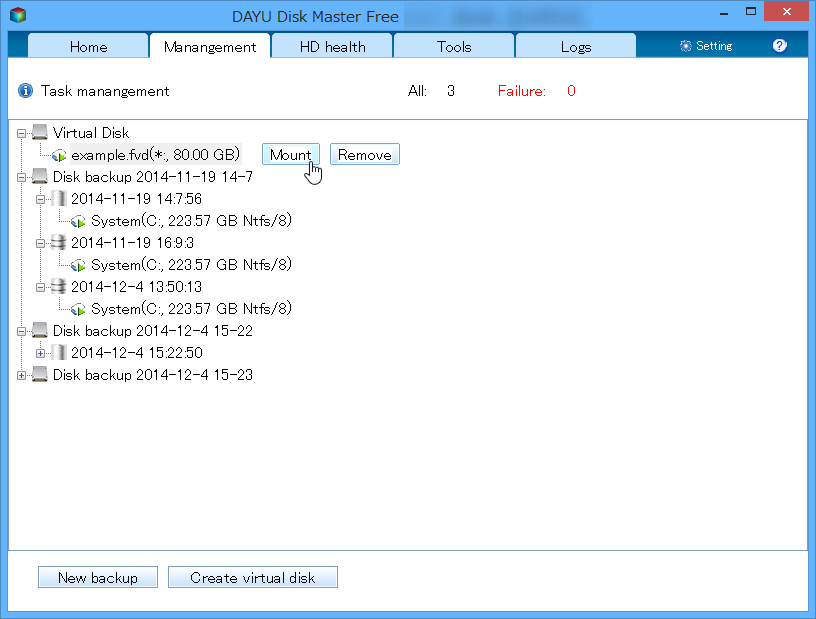
Task: Select Disk backup 2014-11-19 14-7 label
Action: (x=152, y=177)
